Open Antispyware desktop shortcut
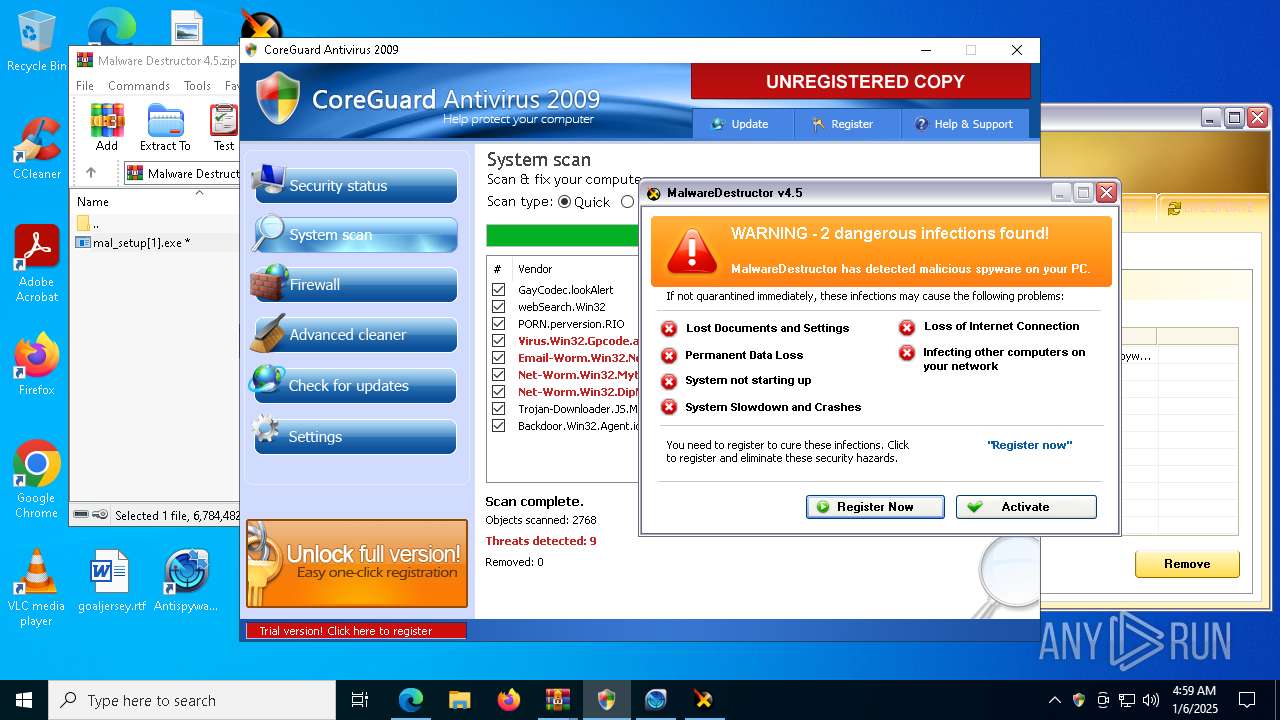 (x=186, y=581)
